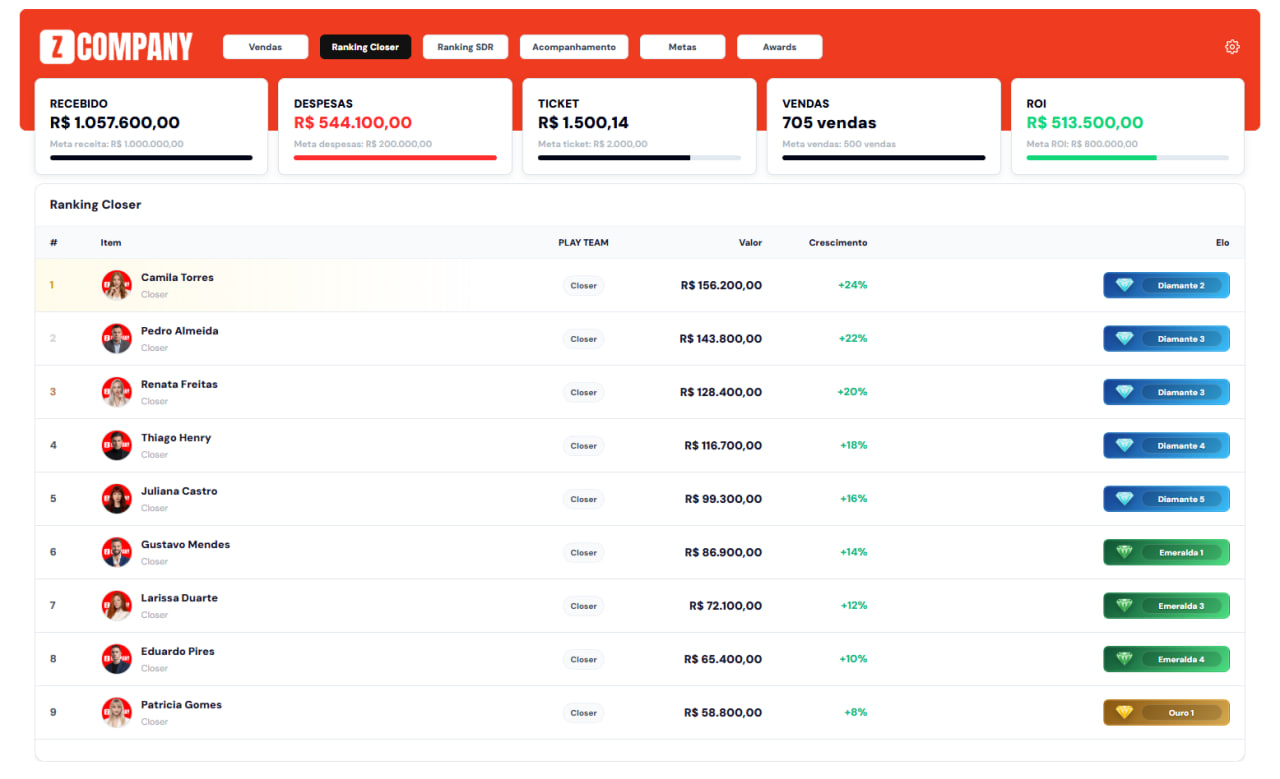Click the Closer tag in Thiago Henry row

coord(583,445)
